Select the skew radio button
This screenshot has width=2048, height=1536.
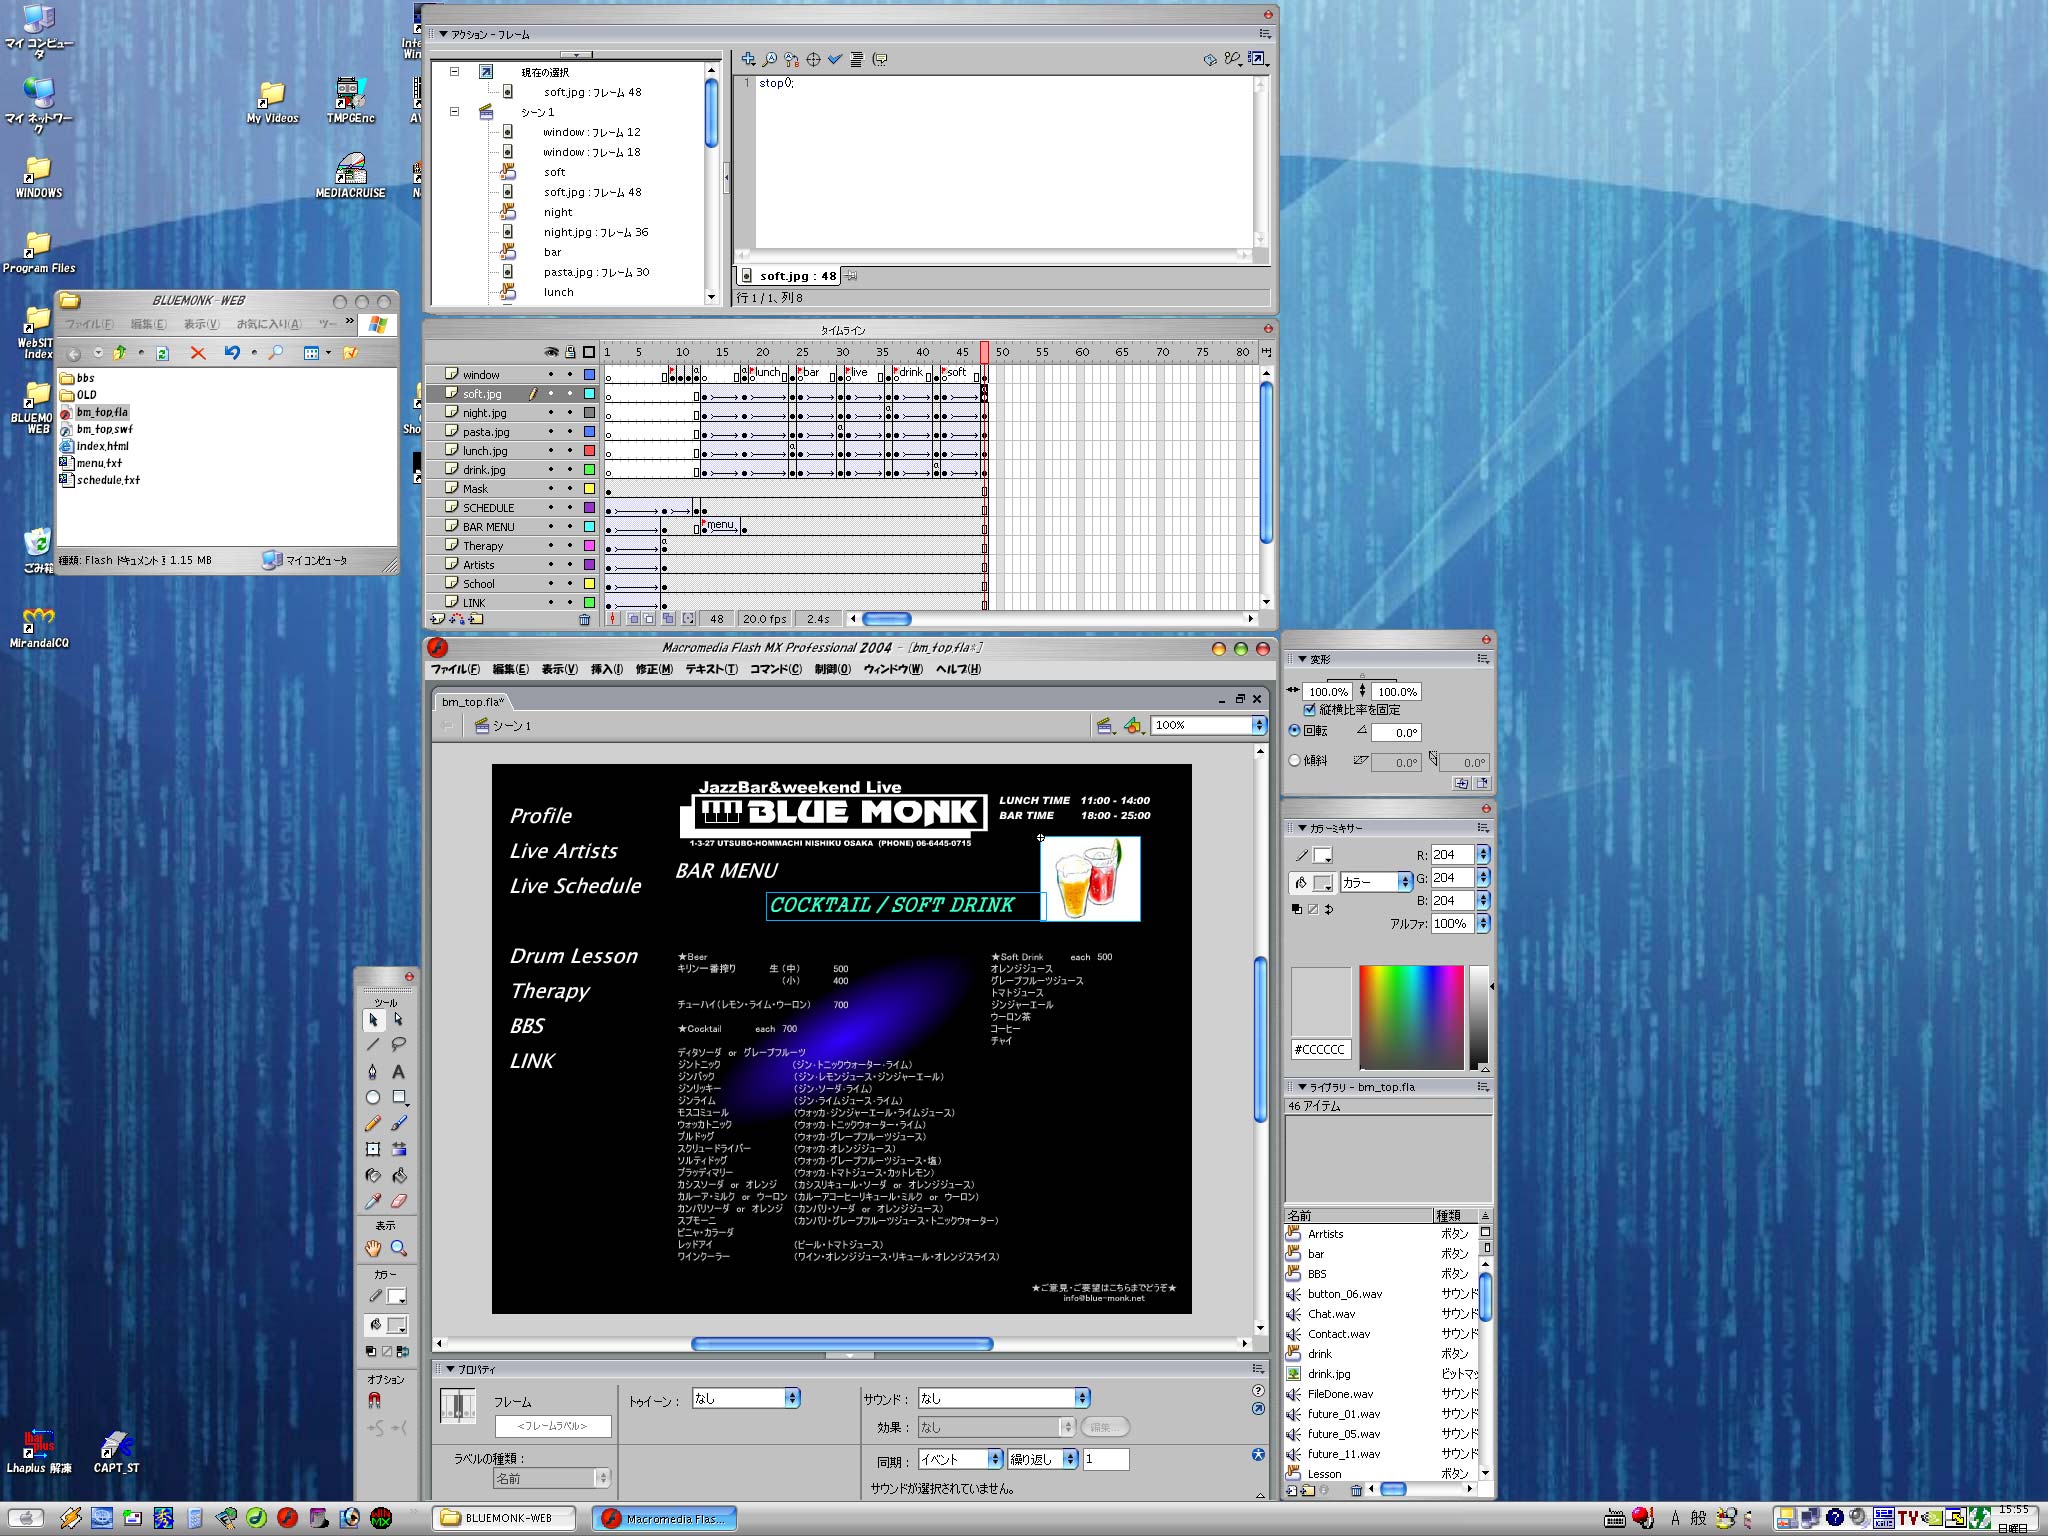1295,761
